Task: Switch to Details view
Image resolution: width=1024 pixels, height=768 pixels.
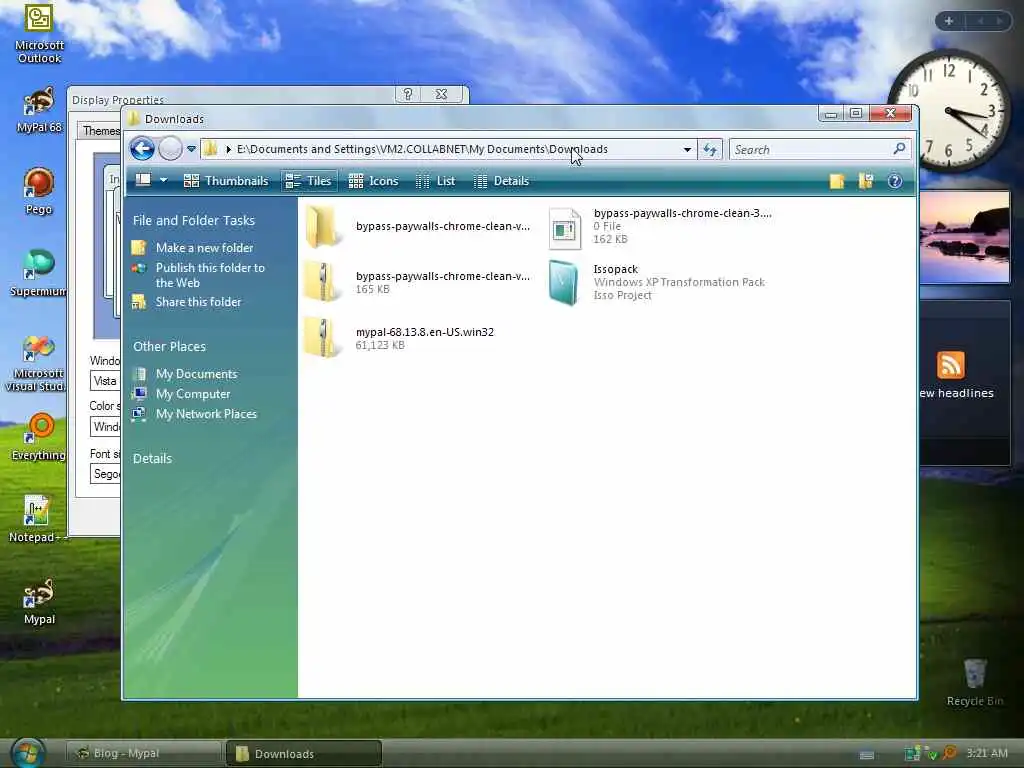Action: click(501, 181)
